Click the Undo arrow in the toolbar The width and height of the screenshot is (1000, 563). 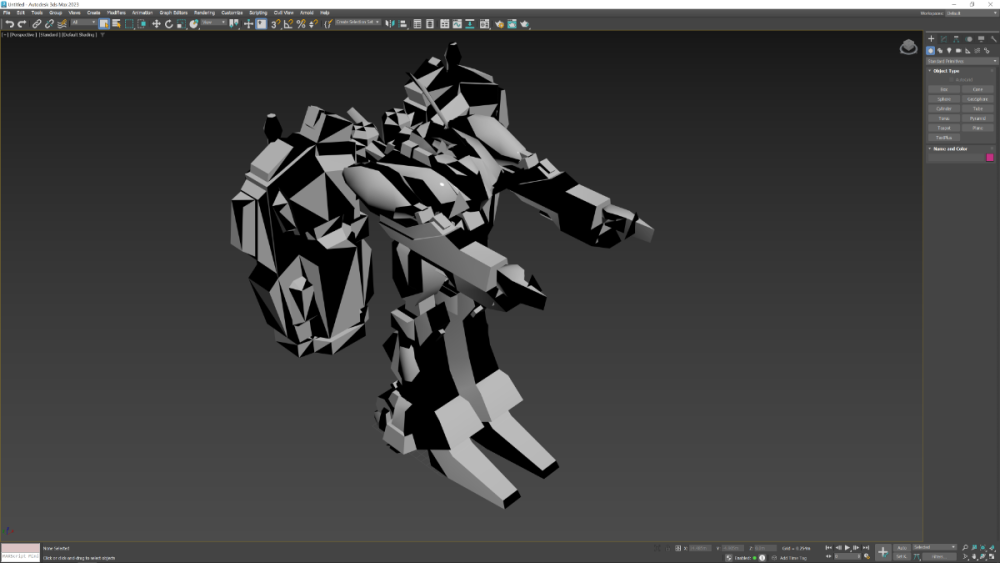(x=10, y=24)
